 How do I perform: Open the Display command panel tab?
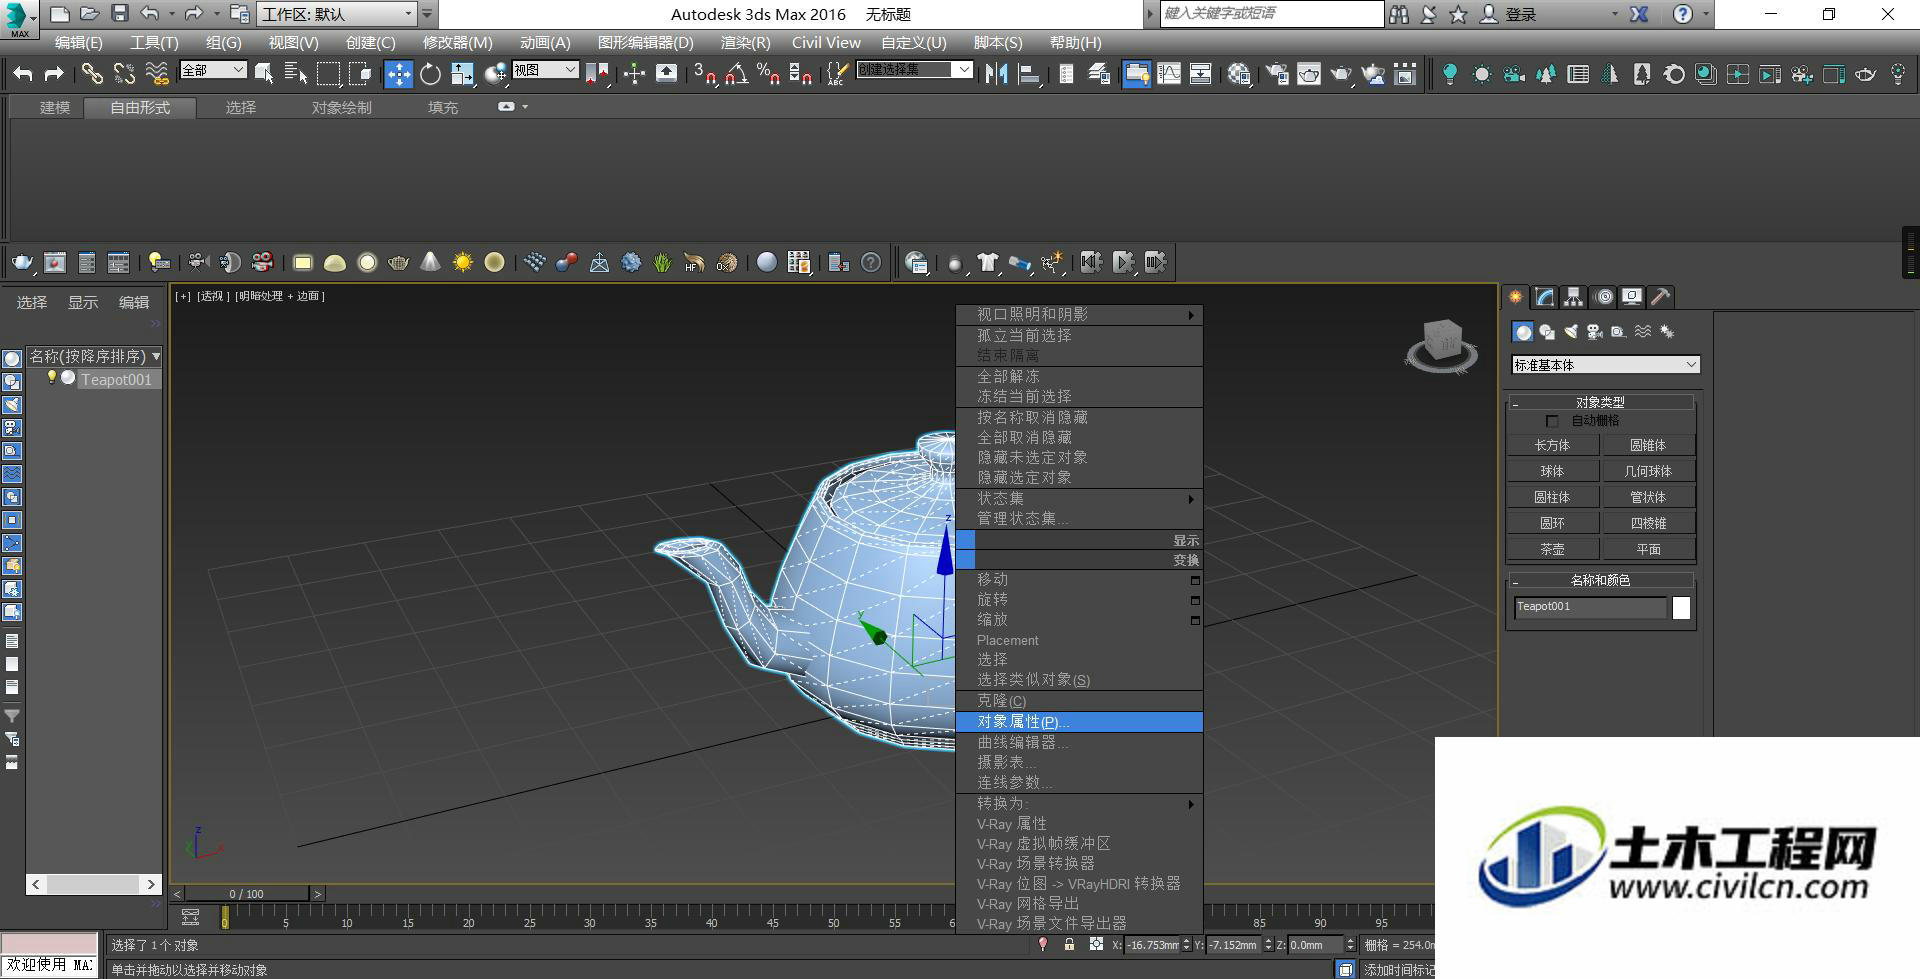pos(1632,297)
